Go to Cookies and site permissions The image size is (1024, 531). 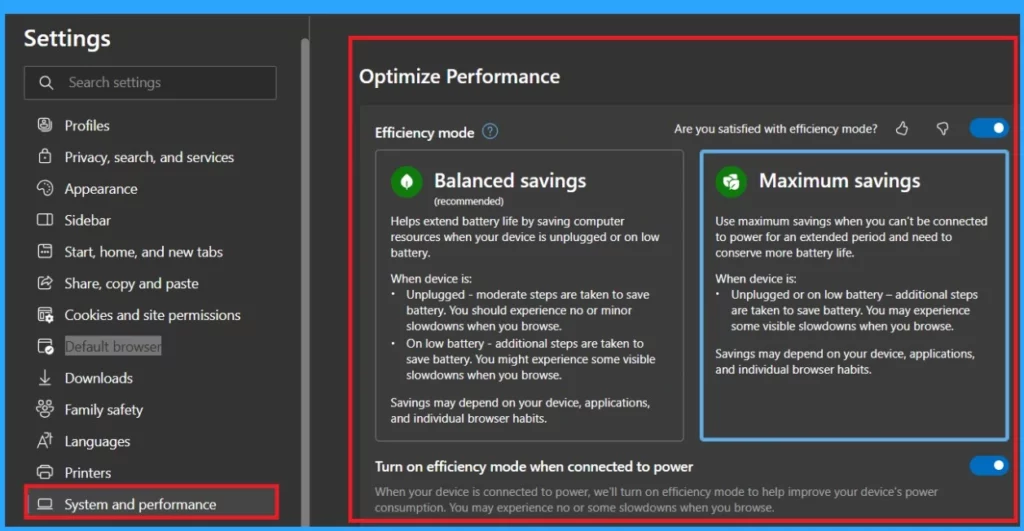152,315
